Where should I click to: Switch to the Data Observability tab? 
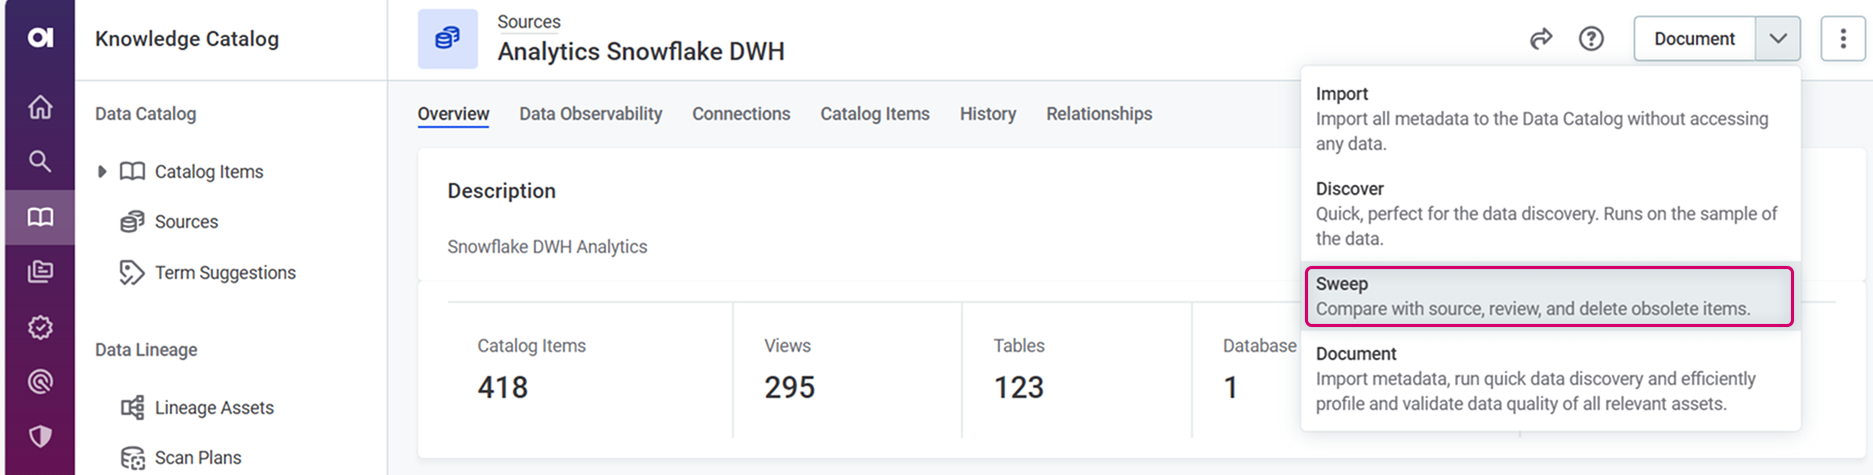590,114
